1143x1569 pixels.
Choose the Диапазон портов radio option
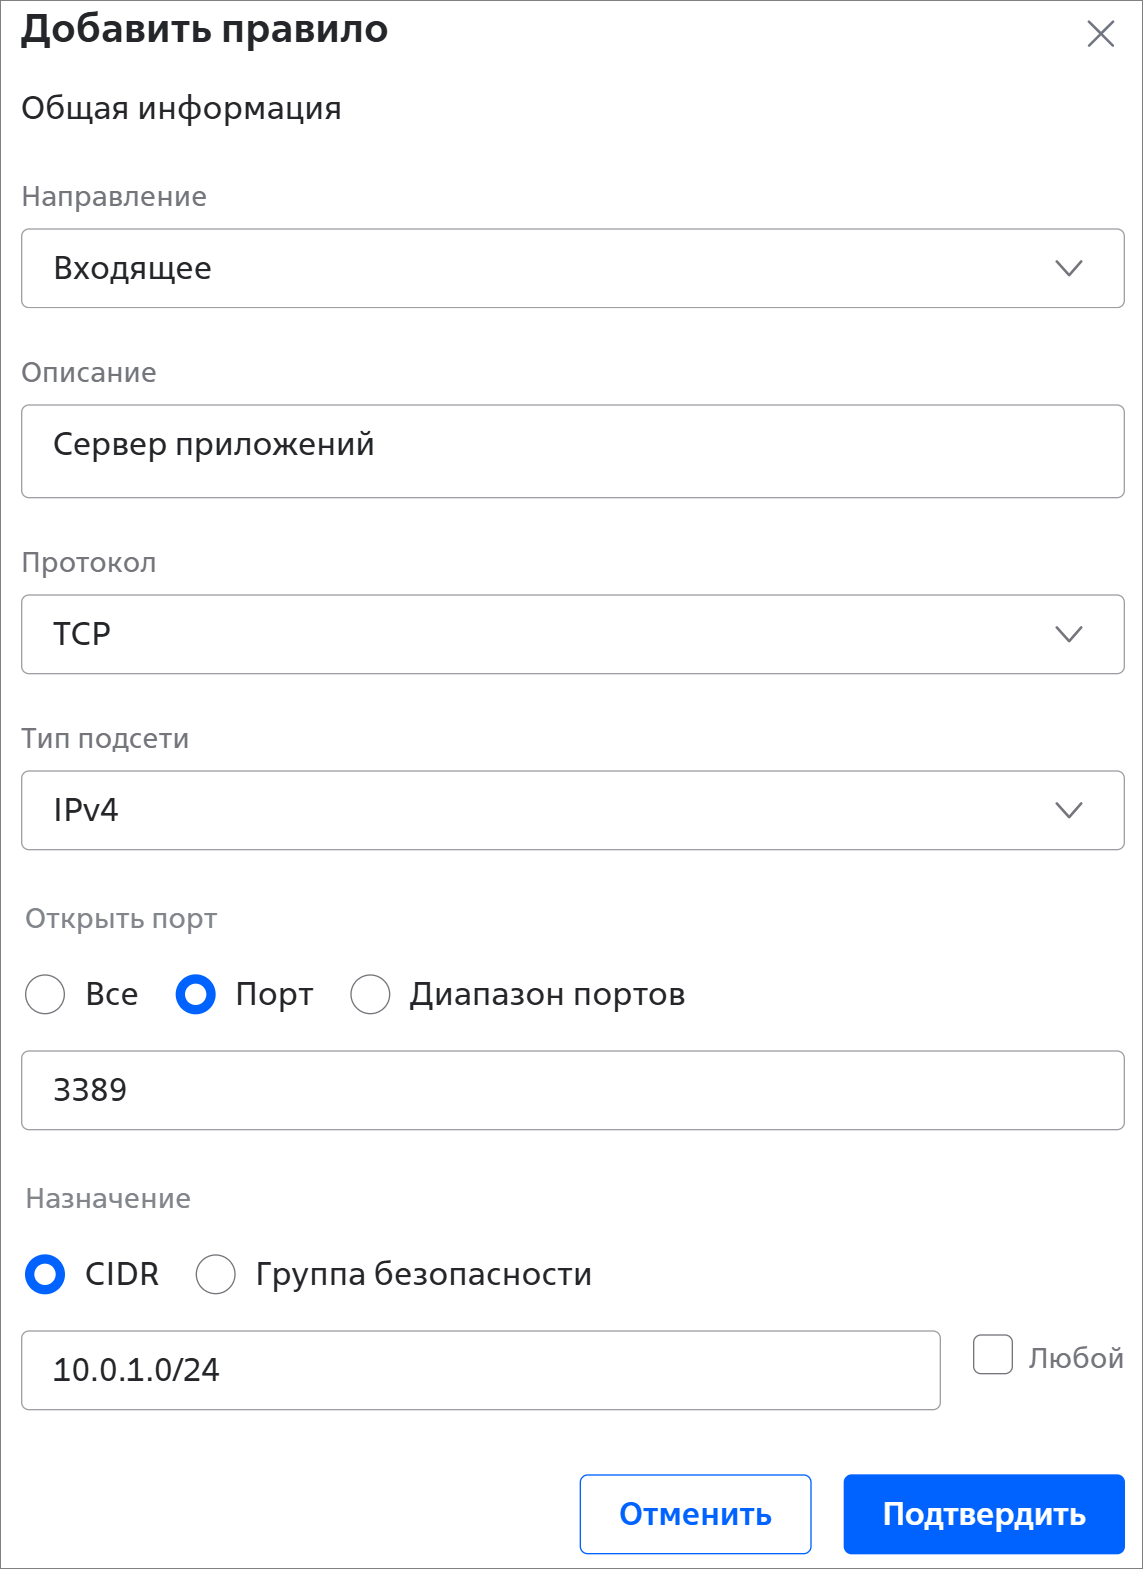point(370,995)
